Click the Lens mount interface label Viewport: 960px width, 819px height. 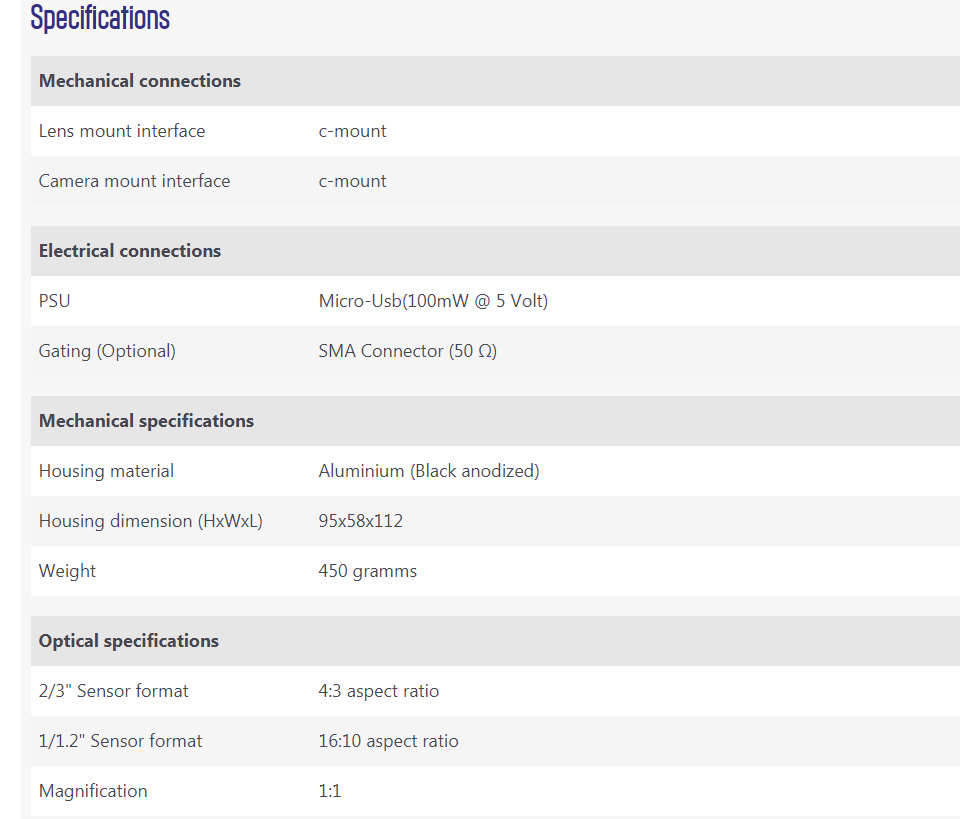click(x=122, y=131)
